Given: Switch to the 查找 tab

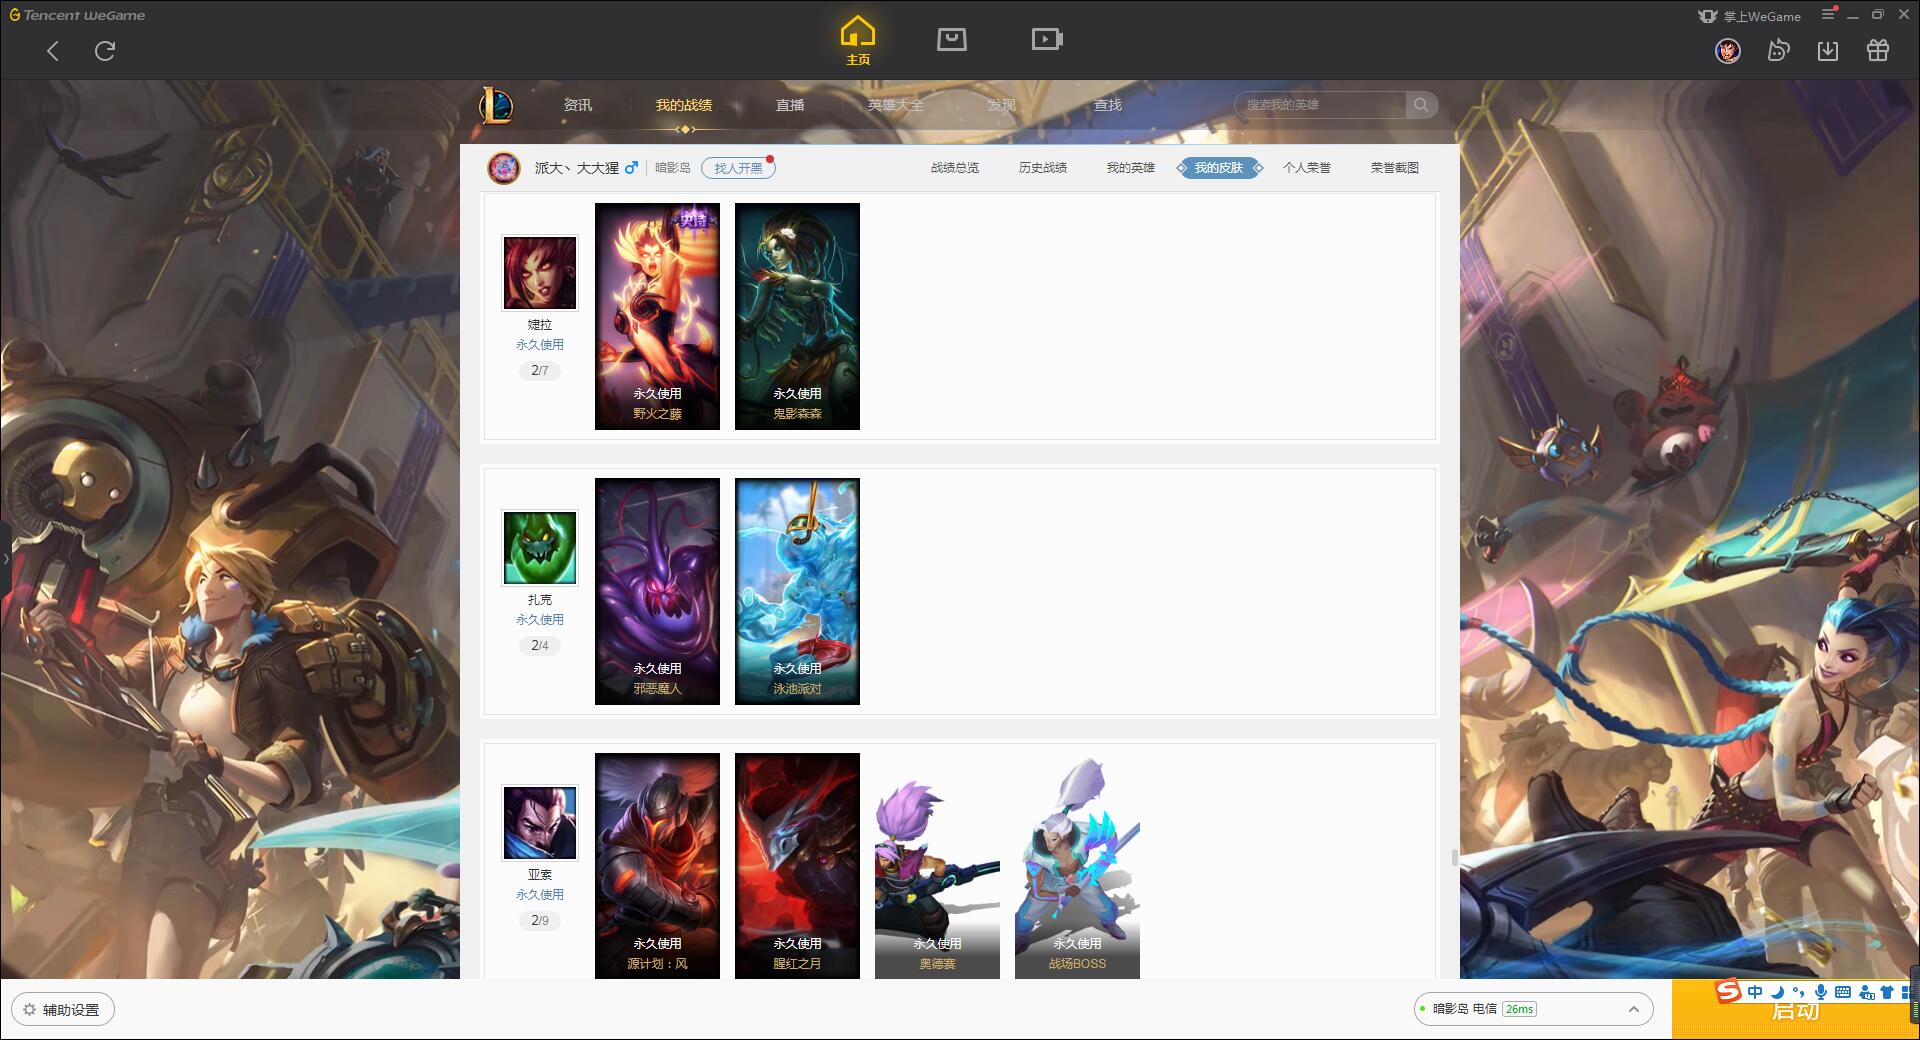Looking at the screenshot, I should pos(1108,105).
